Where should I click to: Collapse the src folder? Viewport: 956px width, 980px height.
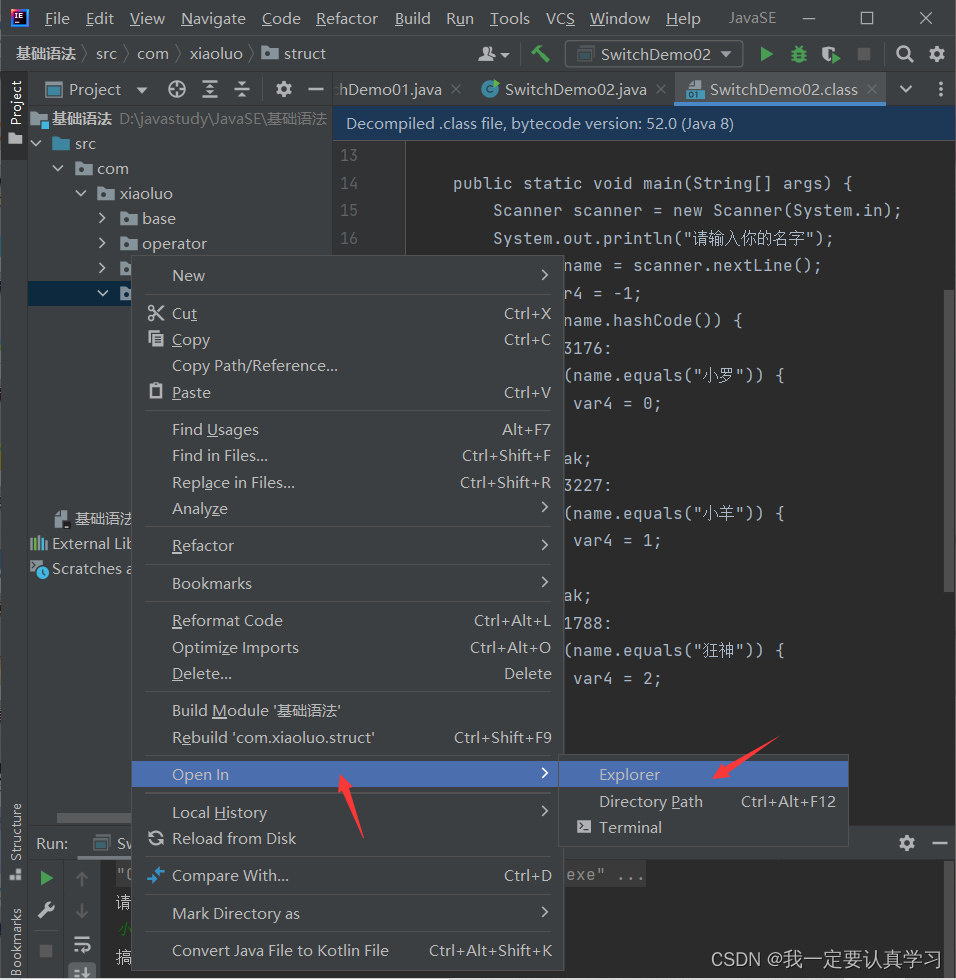point(37,144)
